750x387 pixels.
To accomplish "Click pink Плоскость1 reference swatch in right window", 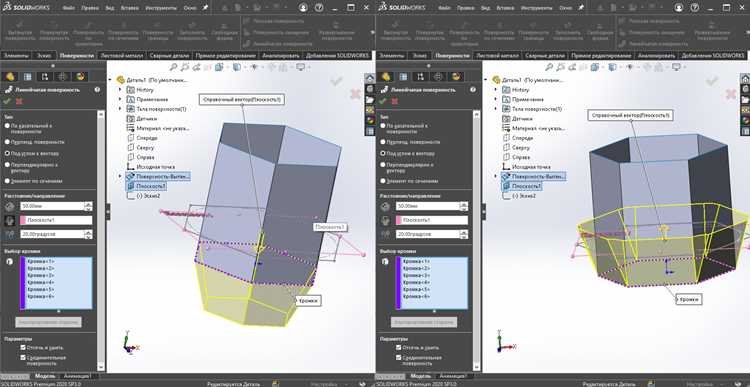I will coord(398,221).
